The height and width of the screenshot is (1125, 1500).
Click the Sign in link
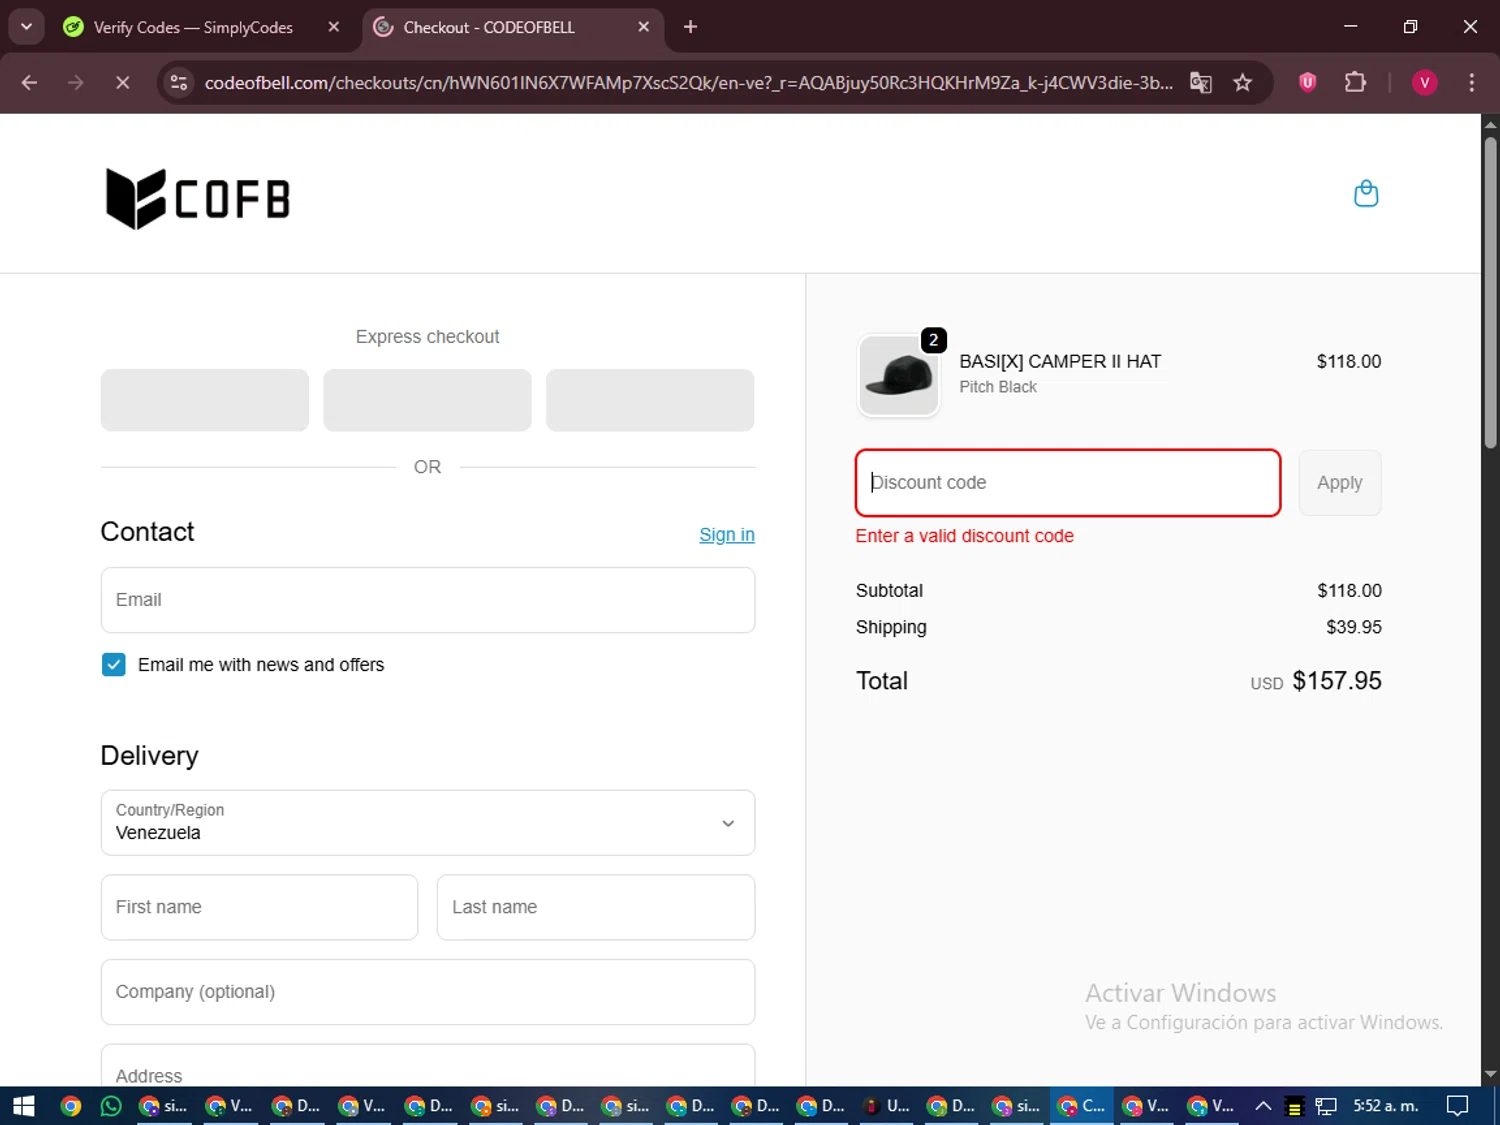pos(727,535)
